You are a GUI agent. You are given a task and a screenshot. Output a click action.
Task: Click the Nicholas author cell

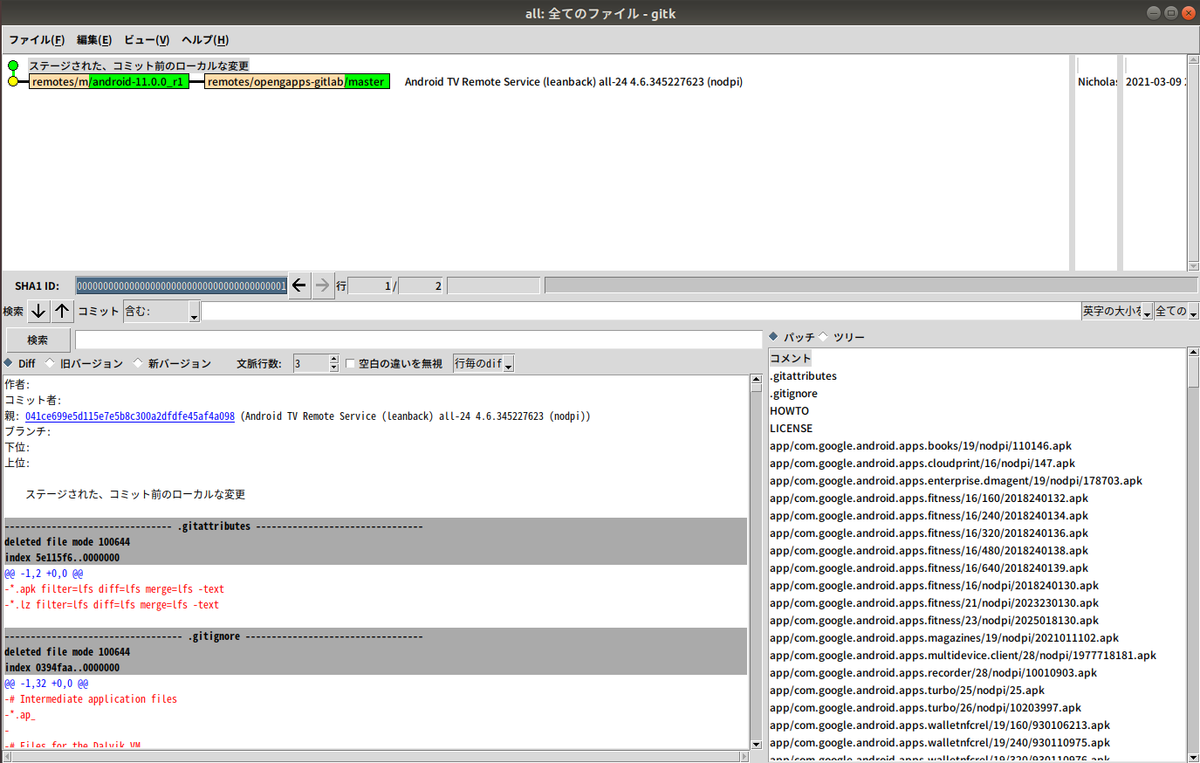[1096, 82]
